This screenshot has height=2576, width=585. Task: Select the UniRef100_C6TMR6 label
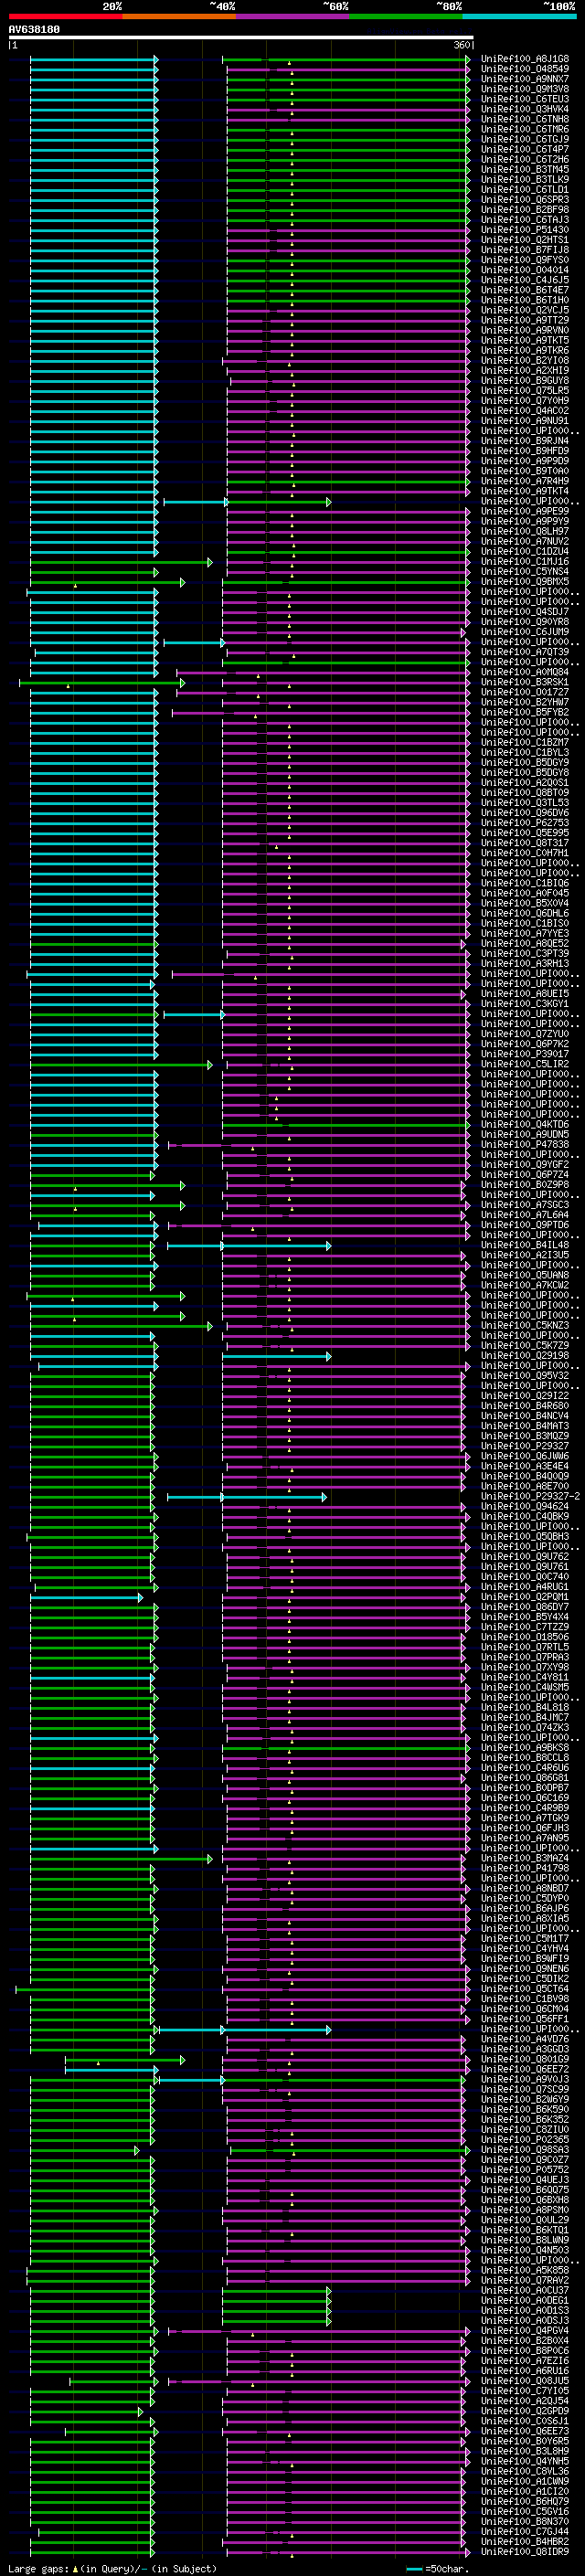coord(525,129)
